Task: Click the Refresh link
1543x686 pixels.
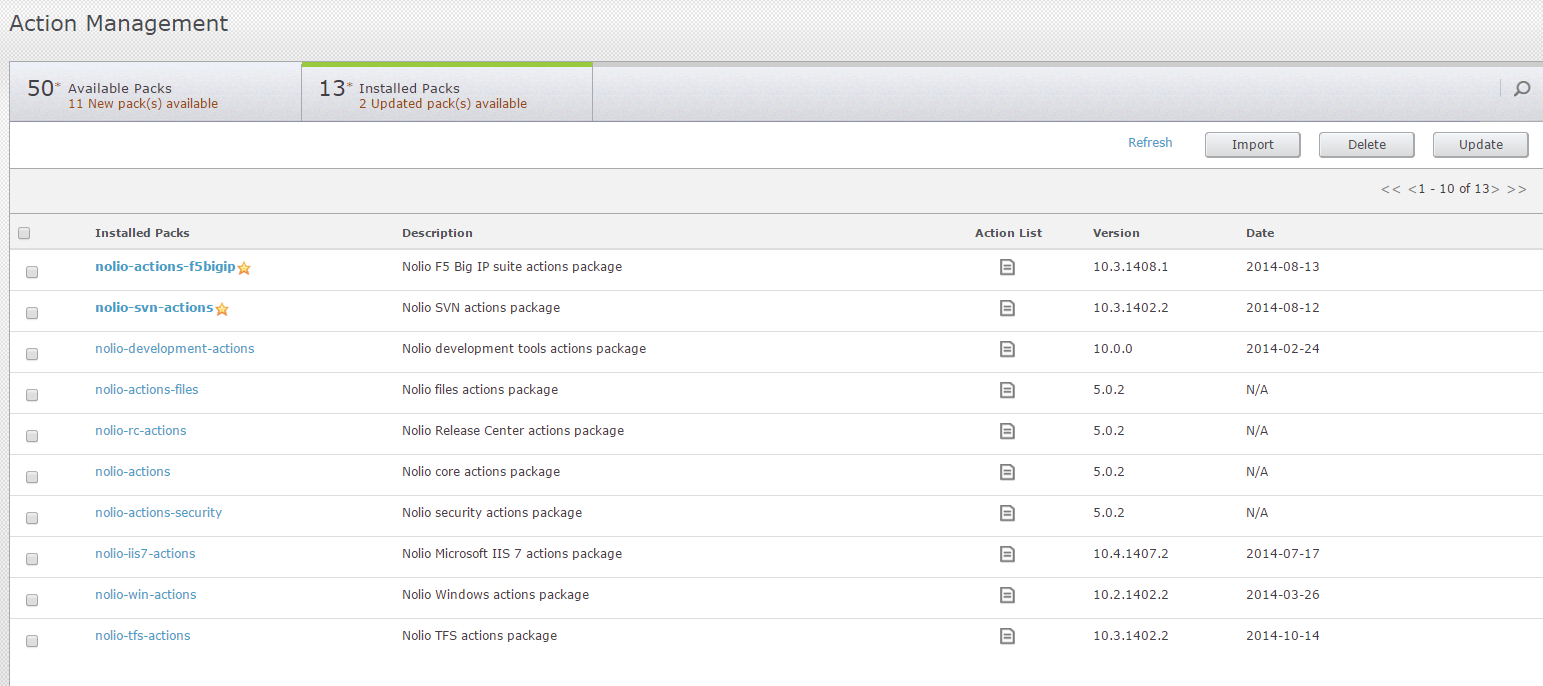Action: tap(1149, 142)
